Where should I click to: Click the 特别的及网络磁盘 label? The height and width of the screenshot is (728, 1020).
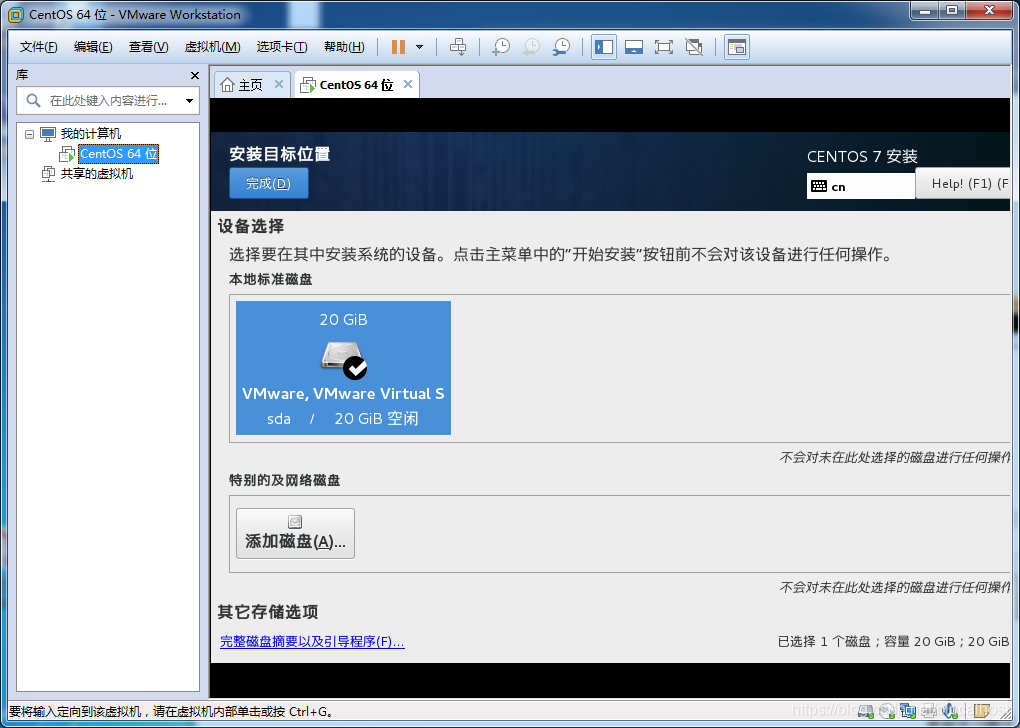click(284, 480)
